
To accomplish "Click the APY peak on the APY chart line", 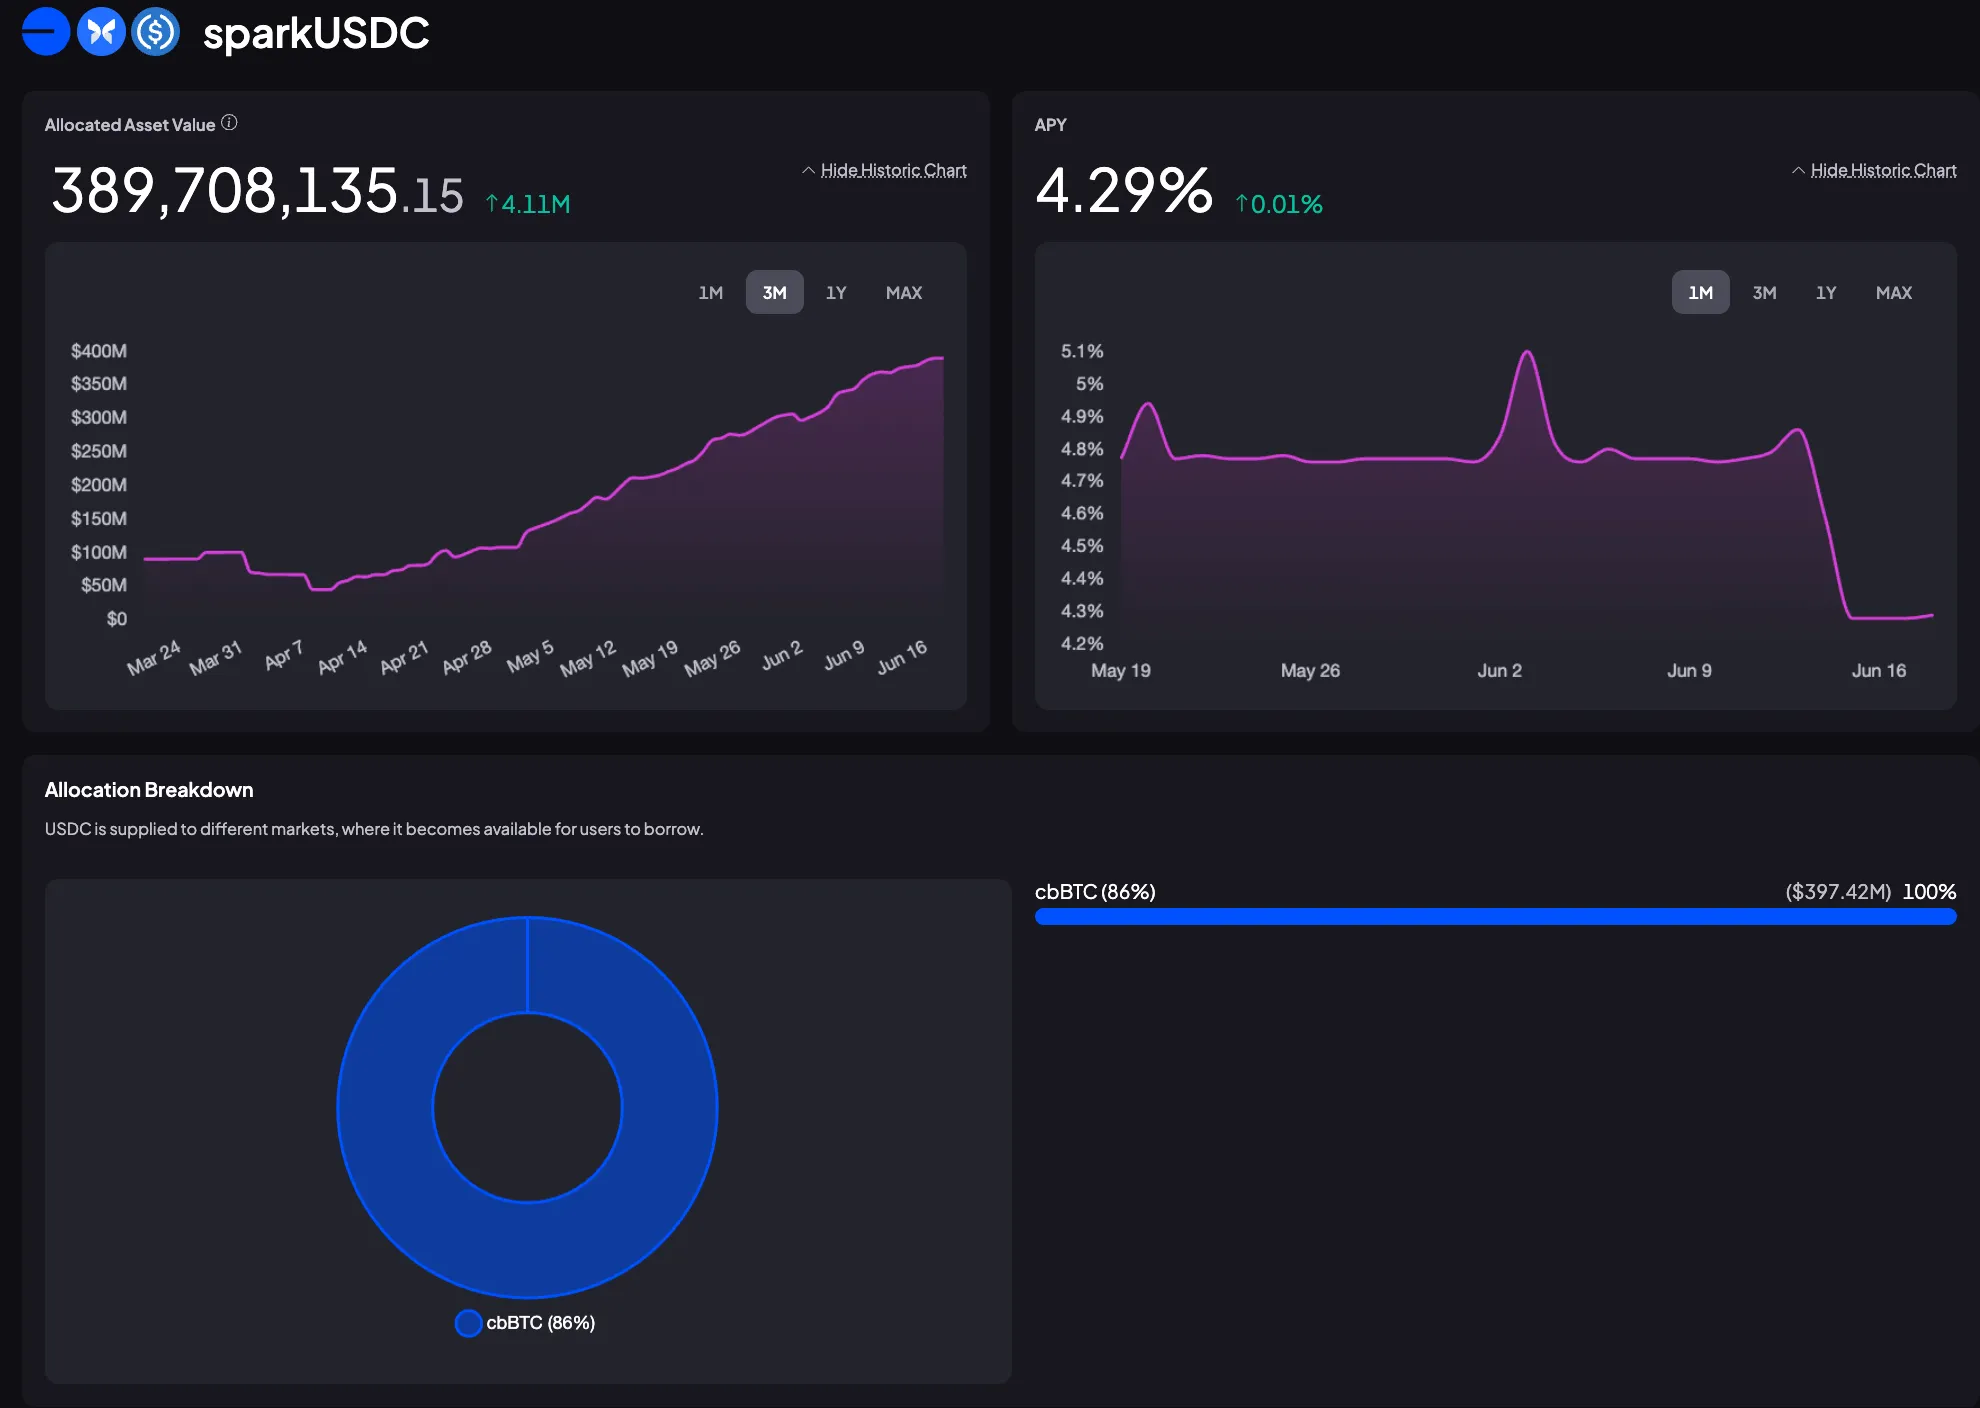I will pyautogui.click(x=1527, y=352).
